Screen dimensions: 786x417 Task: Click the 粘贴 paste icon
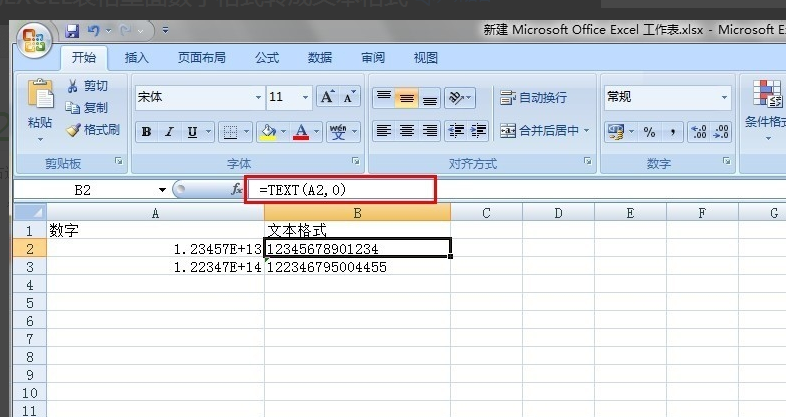click(x=40, y=94)
